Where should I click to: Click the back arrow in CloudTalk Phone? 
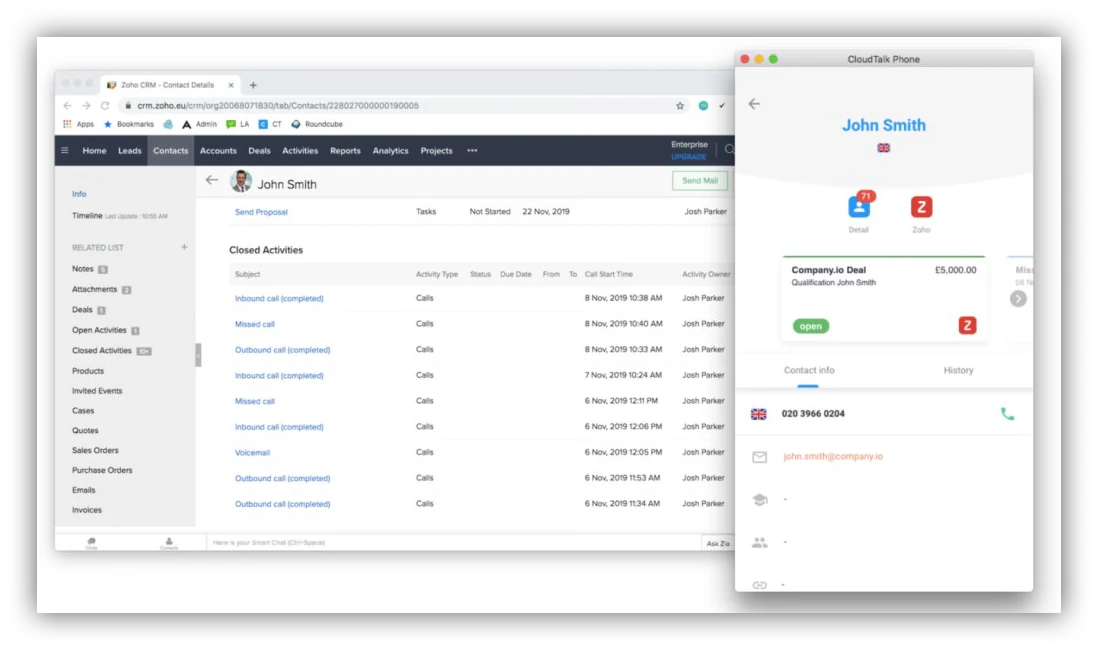coord(754,104)
